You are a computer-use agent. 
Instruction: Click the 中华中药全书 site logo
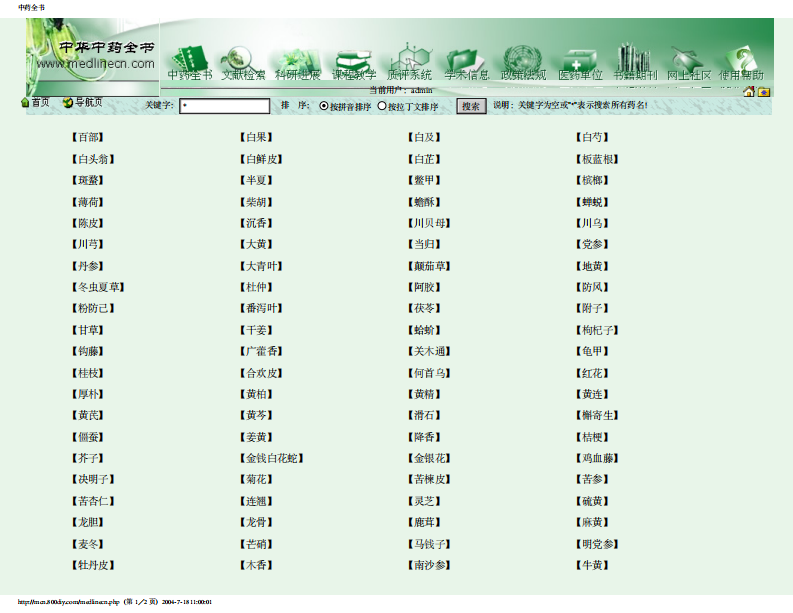coord(105,48)
